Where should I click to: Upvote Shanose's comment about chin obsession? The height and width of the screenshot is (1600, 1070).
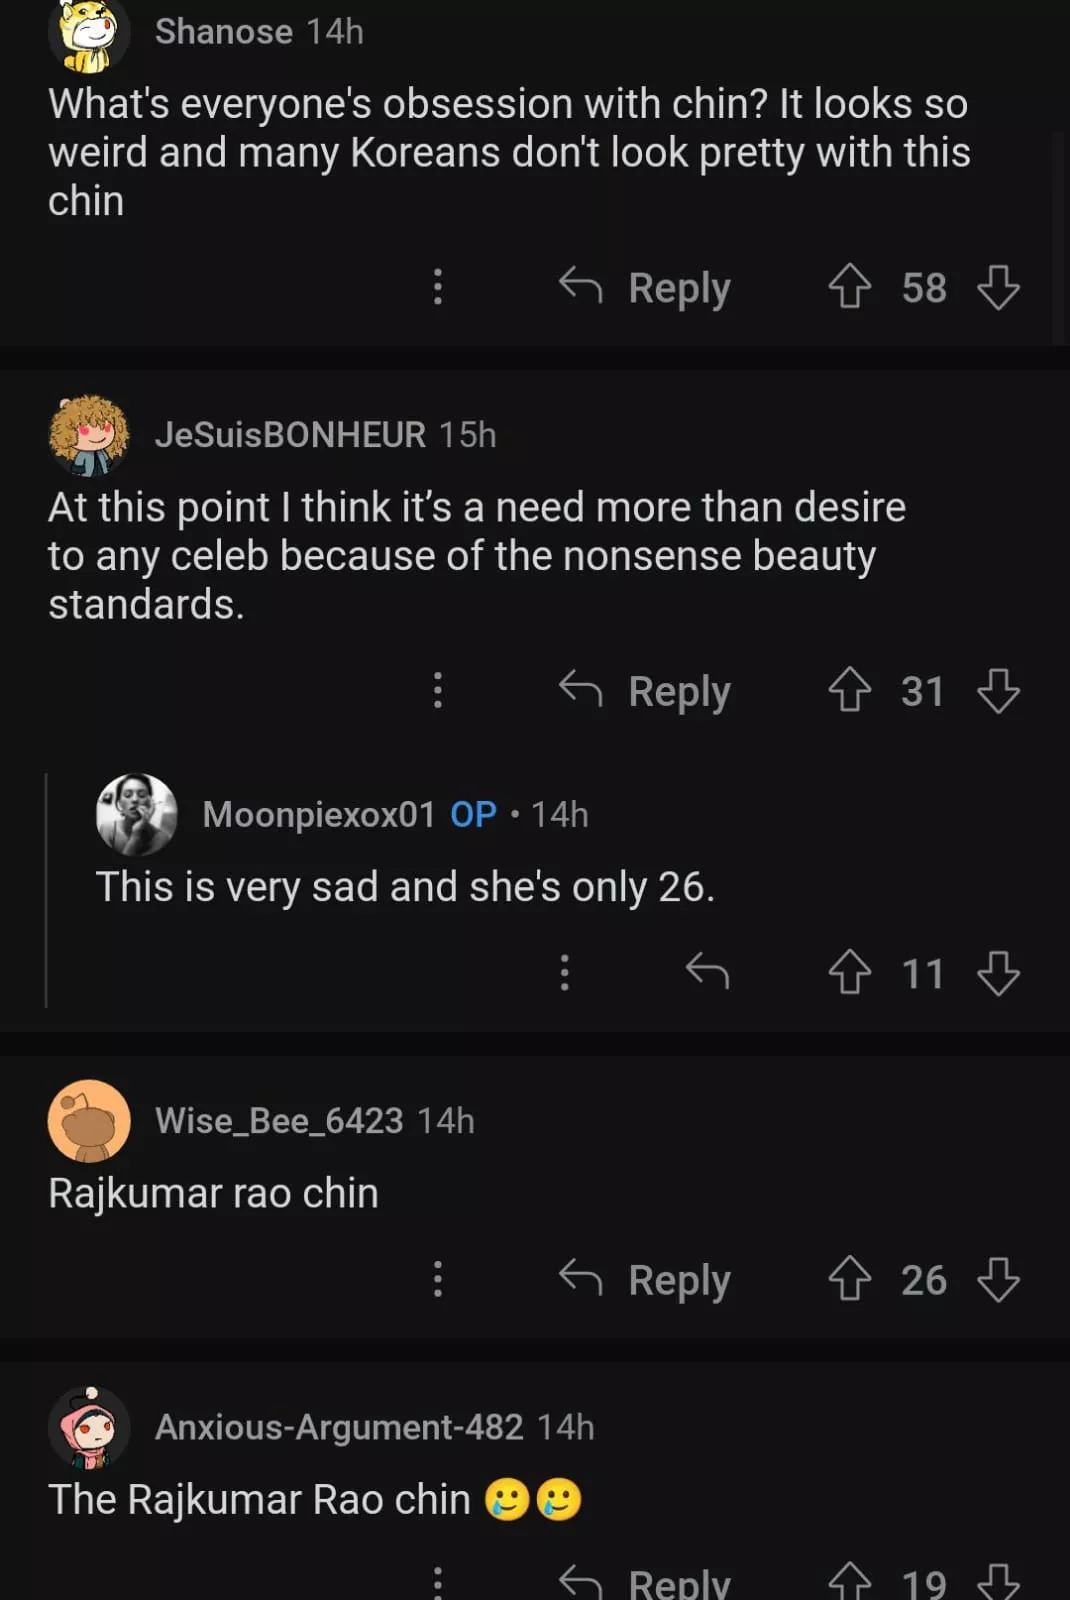849,287
